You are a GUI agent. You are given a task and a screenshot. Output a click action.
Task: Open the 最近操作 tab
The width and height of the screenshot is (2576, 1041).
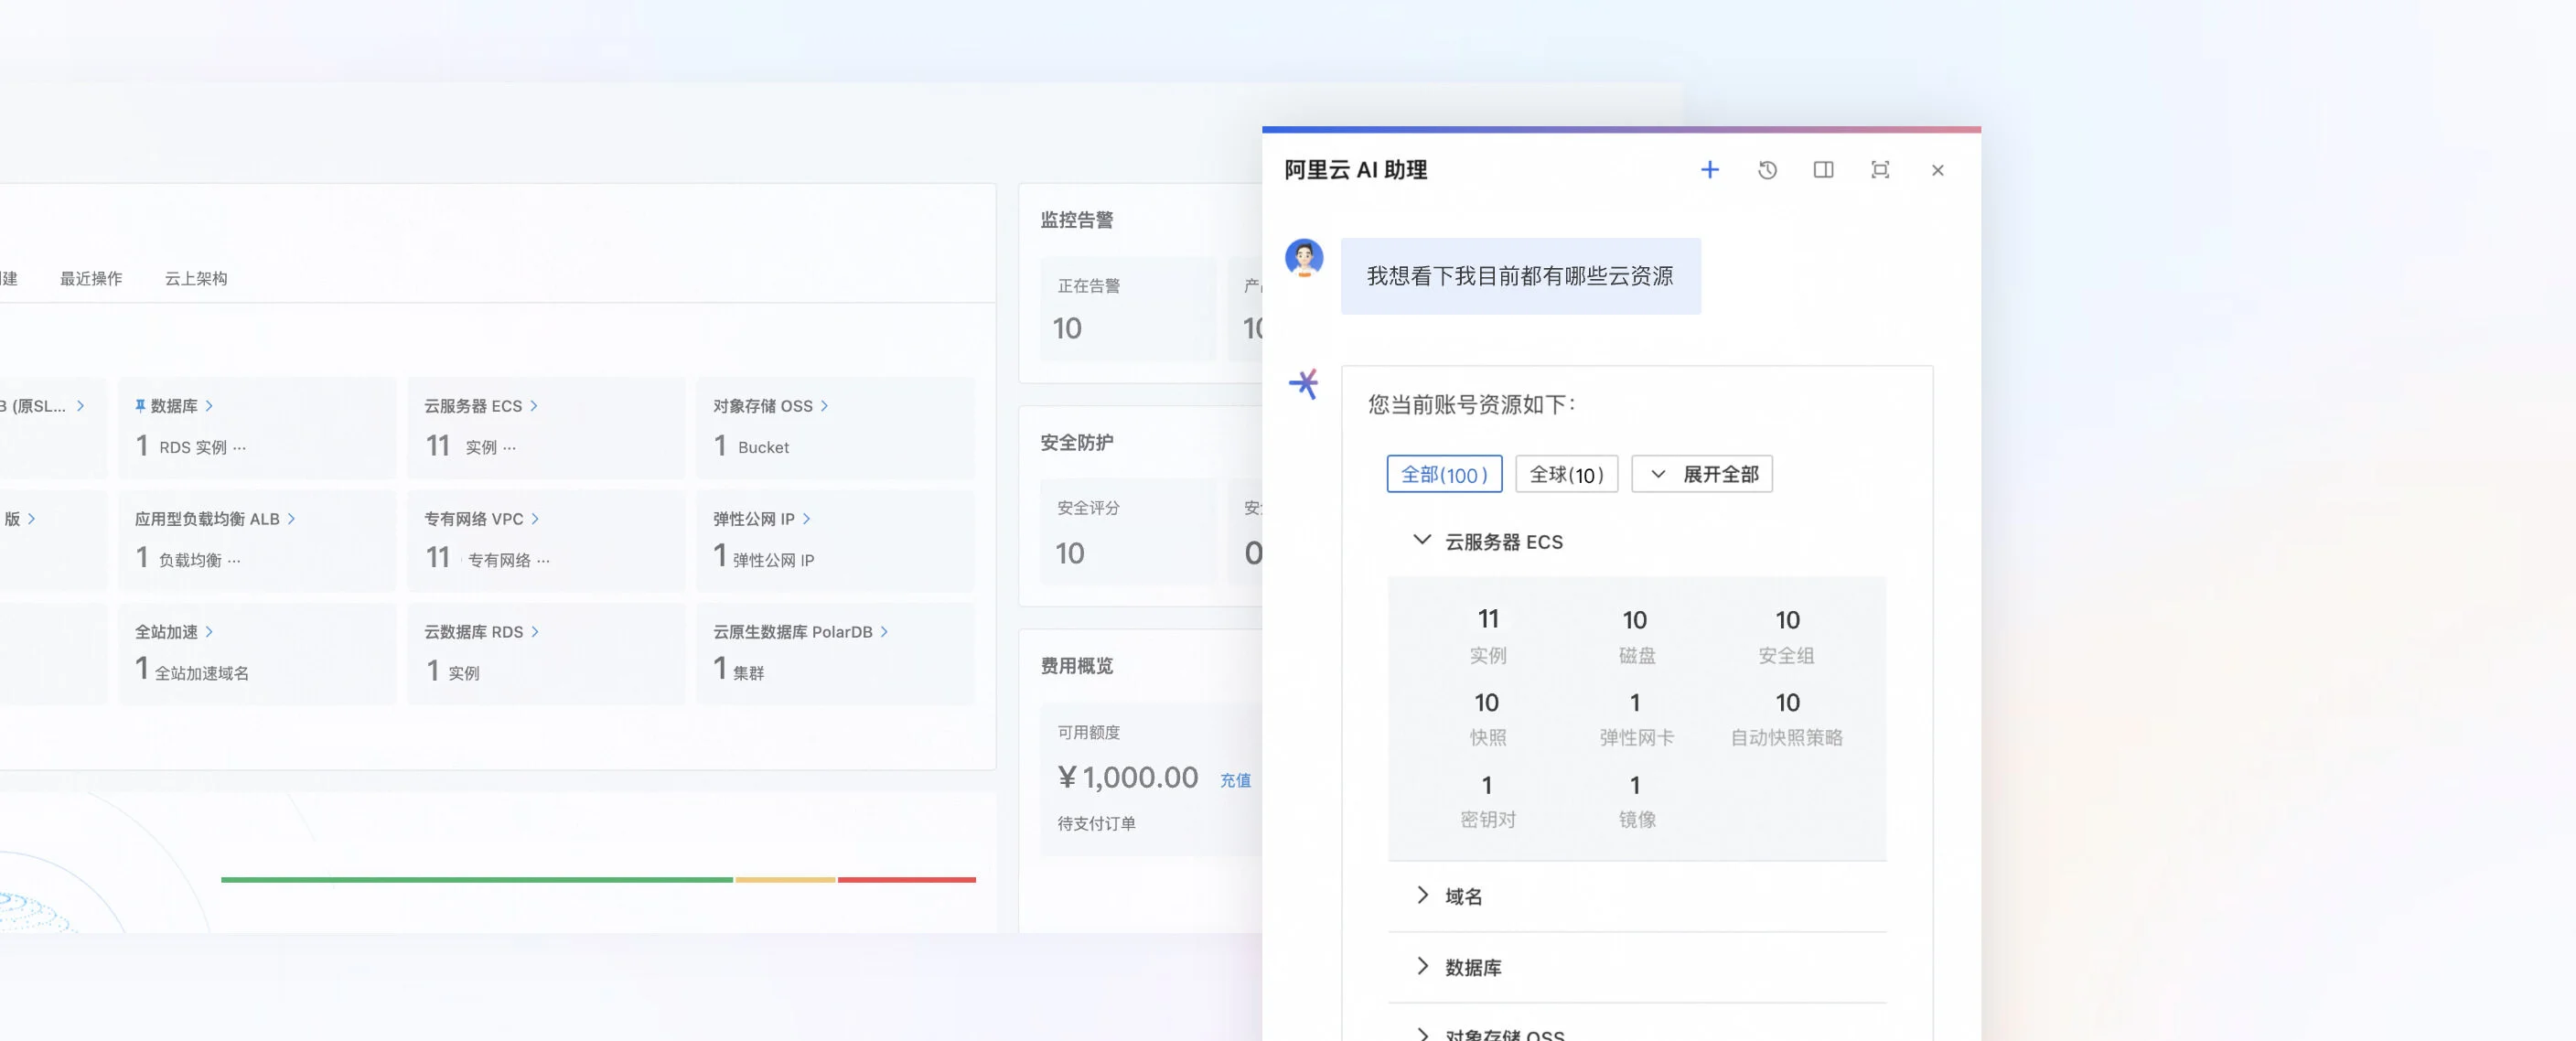coord(89,278)
